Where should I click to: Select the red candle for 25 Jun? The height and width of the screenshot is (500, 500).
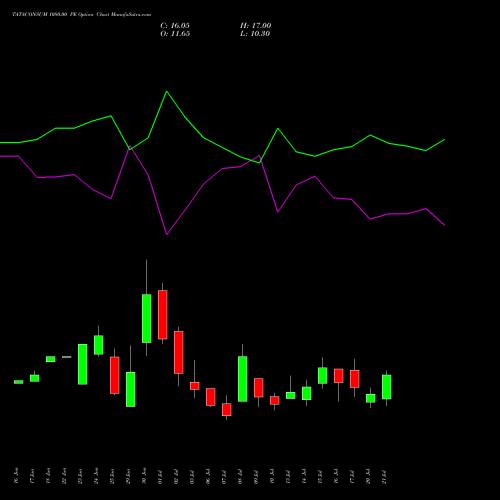point(115,375)
